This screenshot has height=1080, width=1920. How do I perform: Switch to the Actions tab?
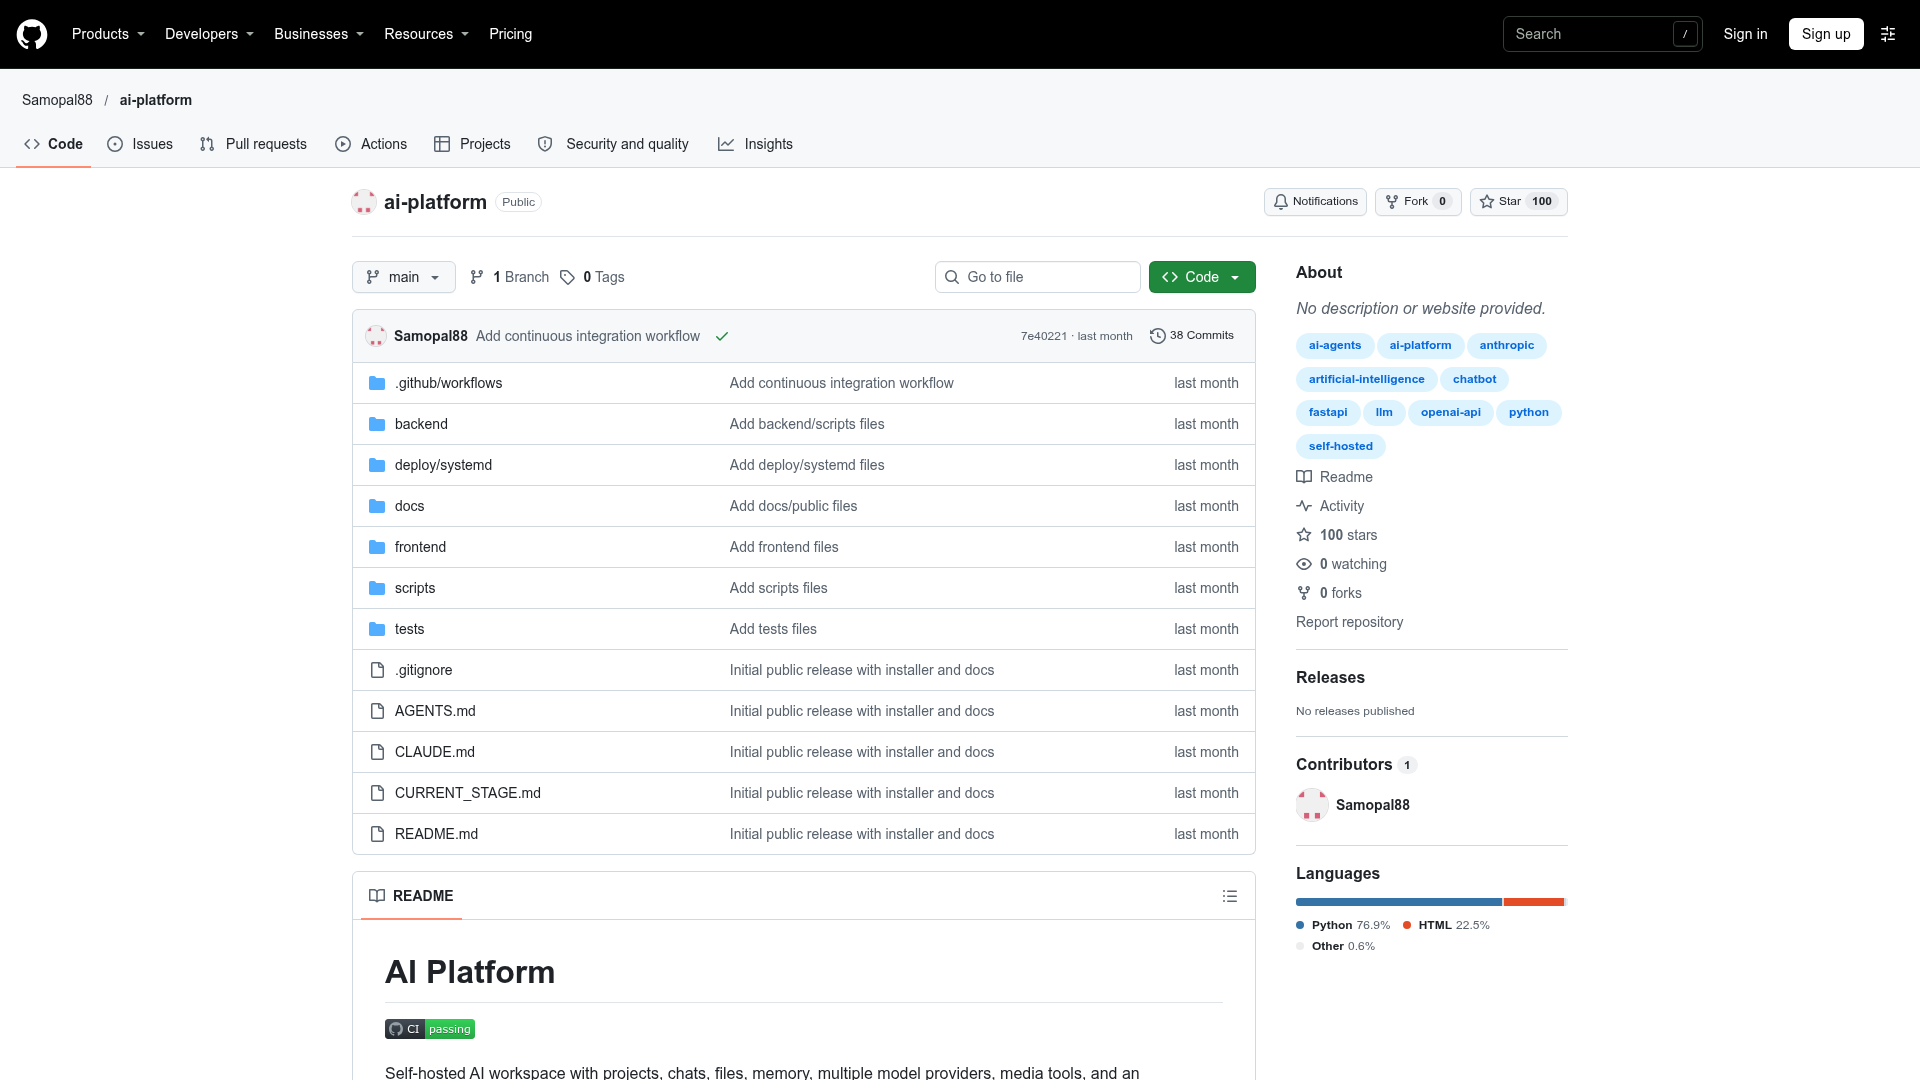371,144
